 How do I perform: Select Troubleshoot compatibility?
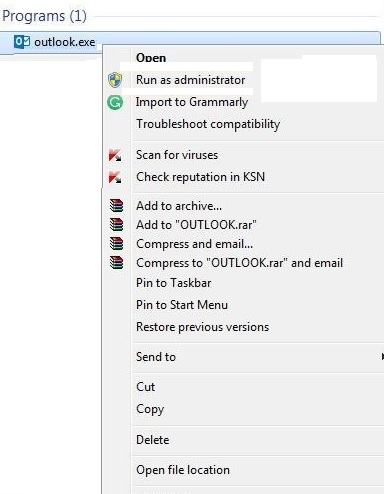point(208,124)
